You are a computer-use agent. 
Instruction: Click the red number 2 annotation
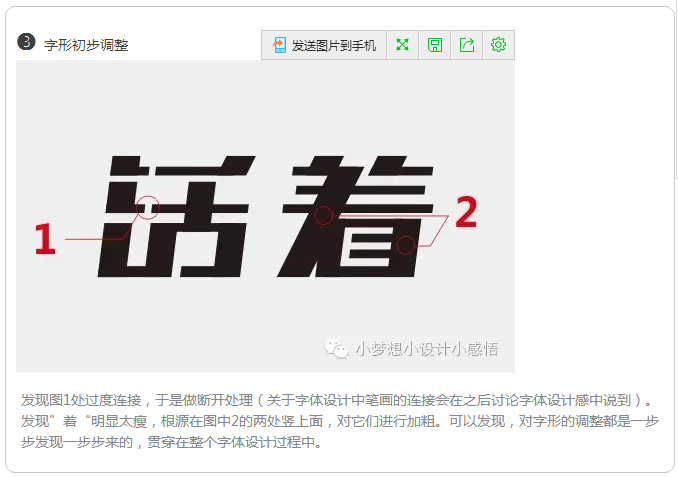coord(466,211)
